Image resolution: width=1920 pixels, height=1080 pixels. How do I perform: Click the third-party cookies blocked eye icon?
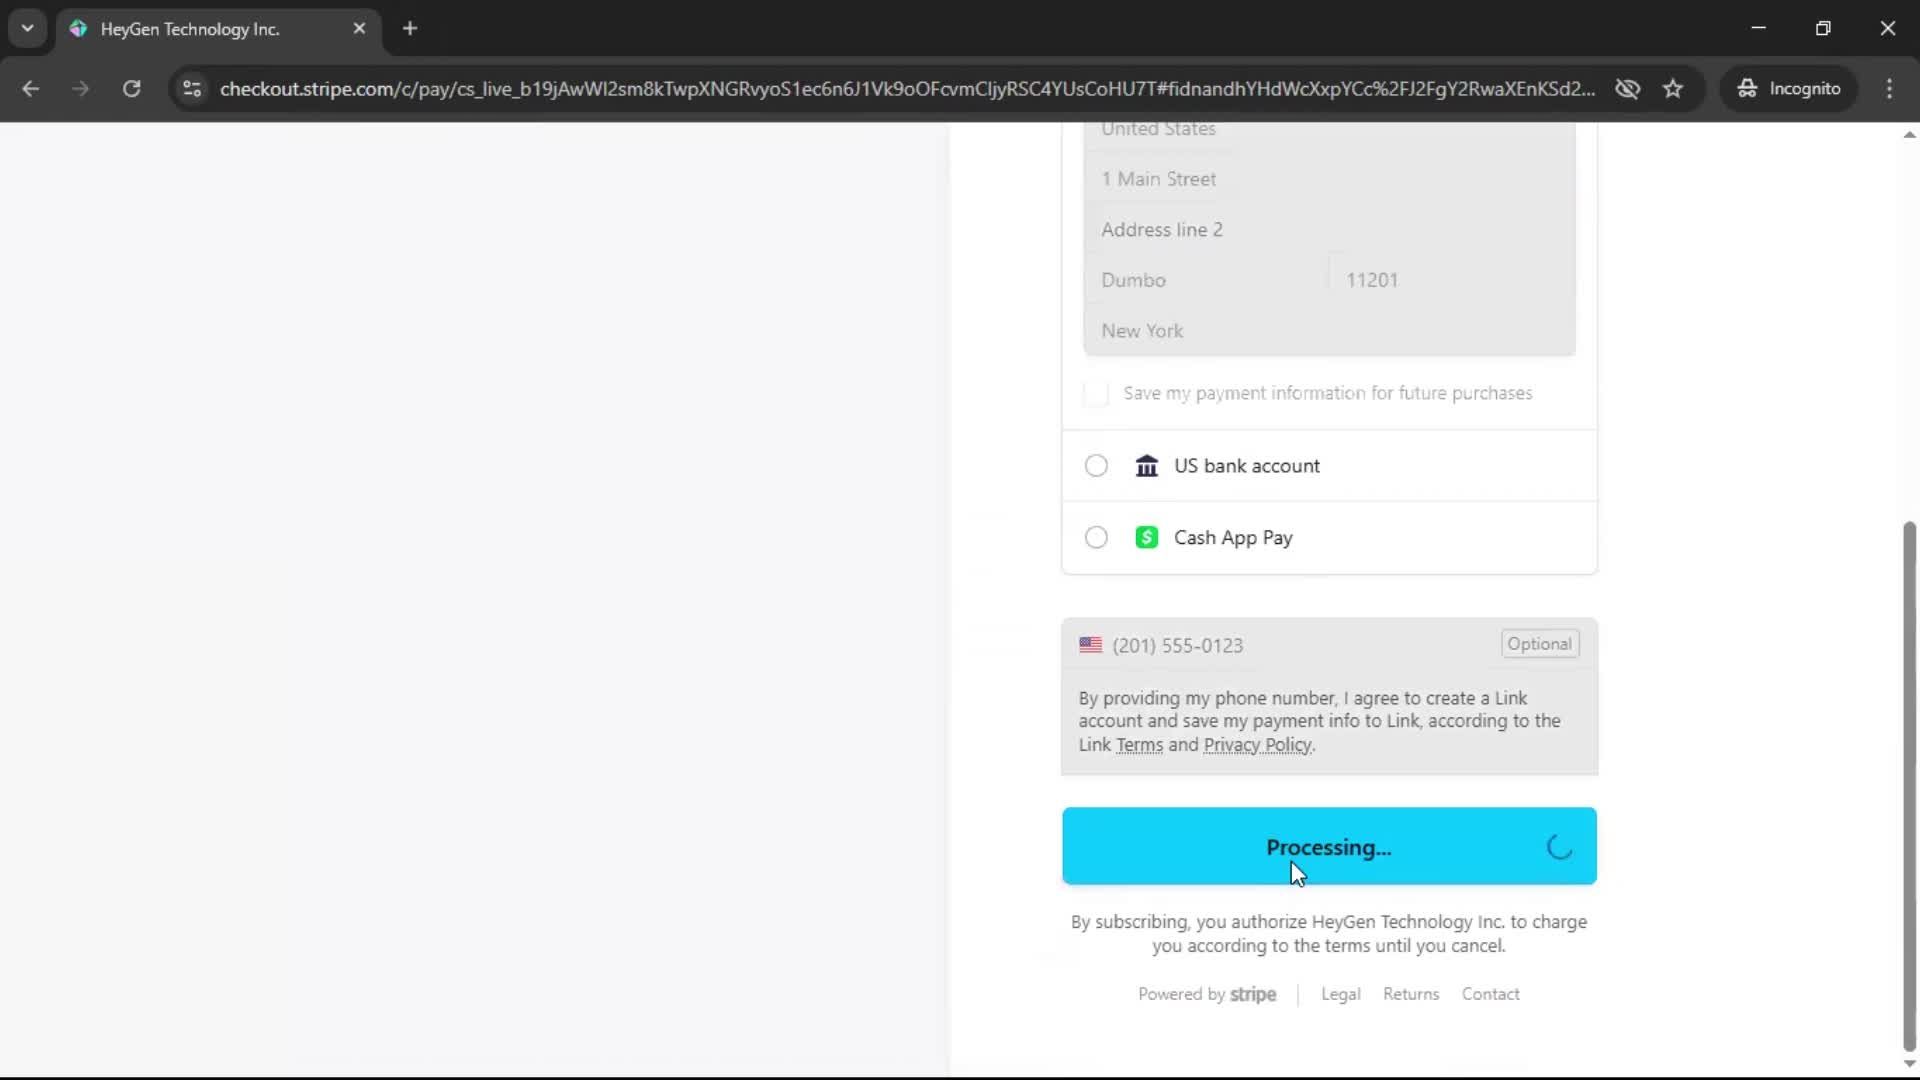[x=1627, y=89]
